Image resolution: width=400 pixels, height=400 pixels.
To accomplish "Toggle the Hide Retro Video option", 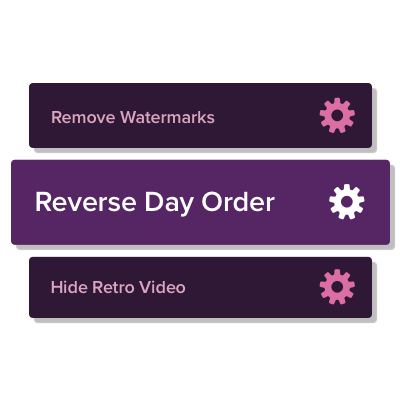I will click(200, 287).
